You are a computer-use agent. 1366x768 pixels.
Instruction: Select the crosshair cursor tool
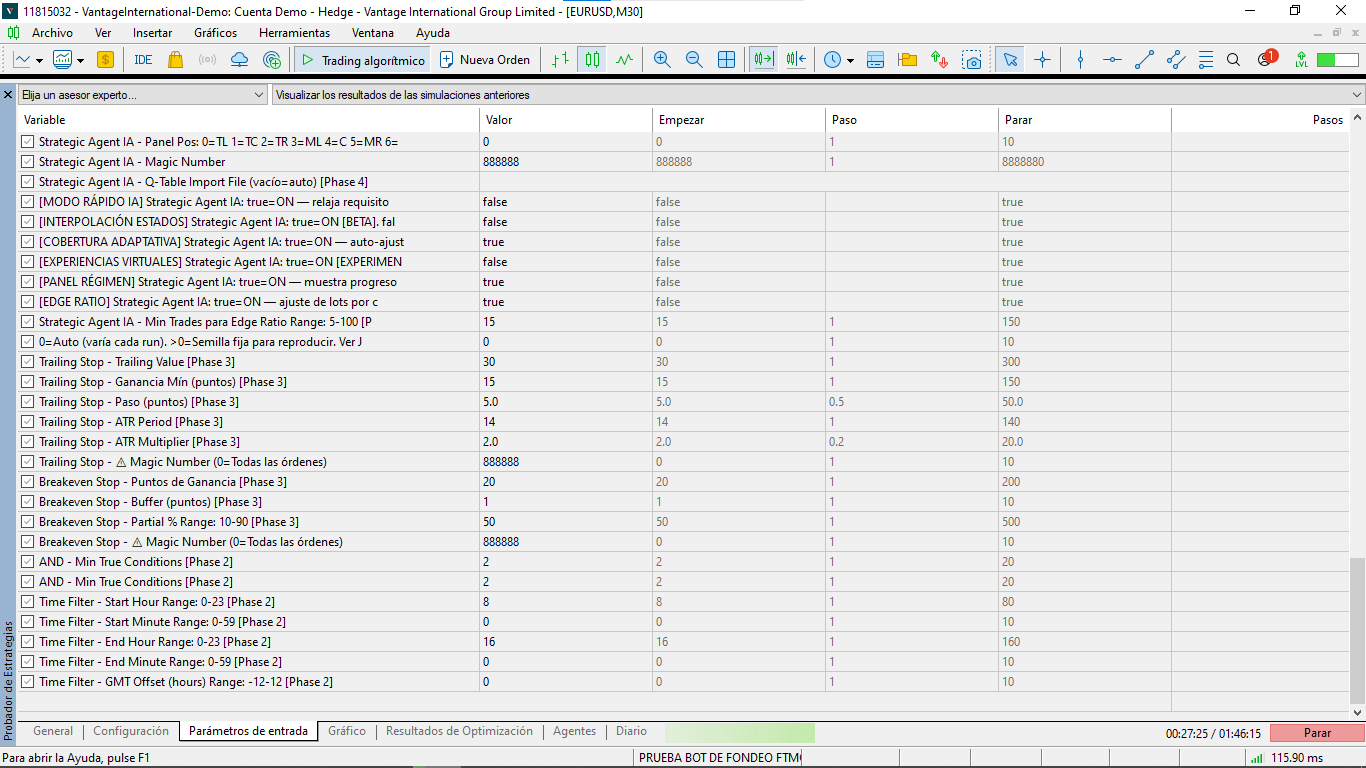coord(1043,60)
